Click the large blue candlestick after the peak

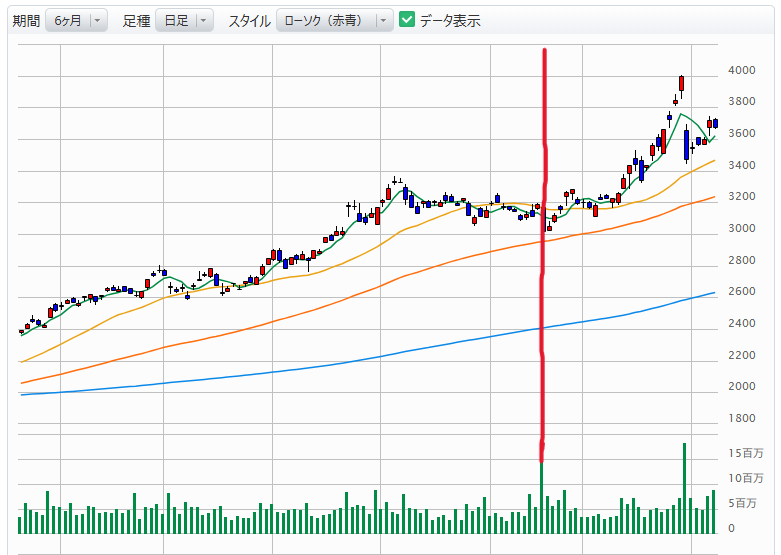coord(686,144)
